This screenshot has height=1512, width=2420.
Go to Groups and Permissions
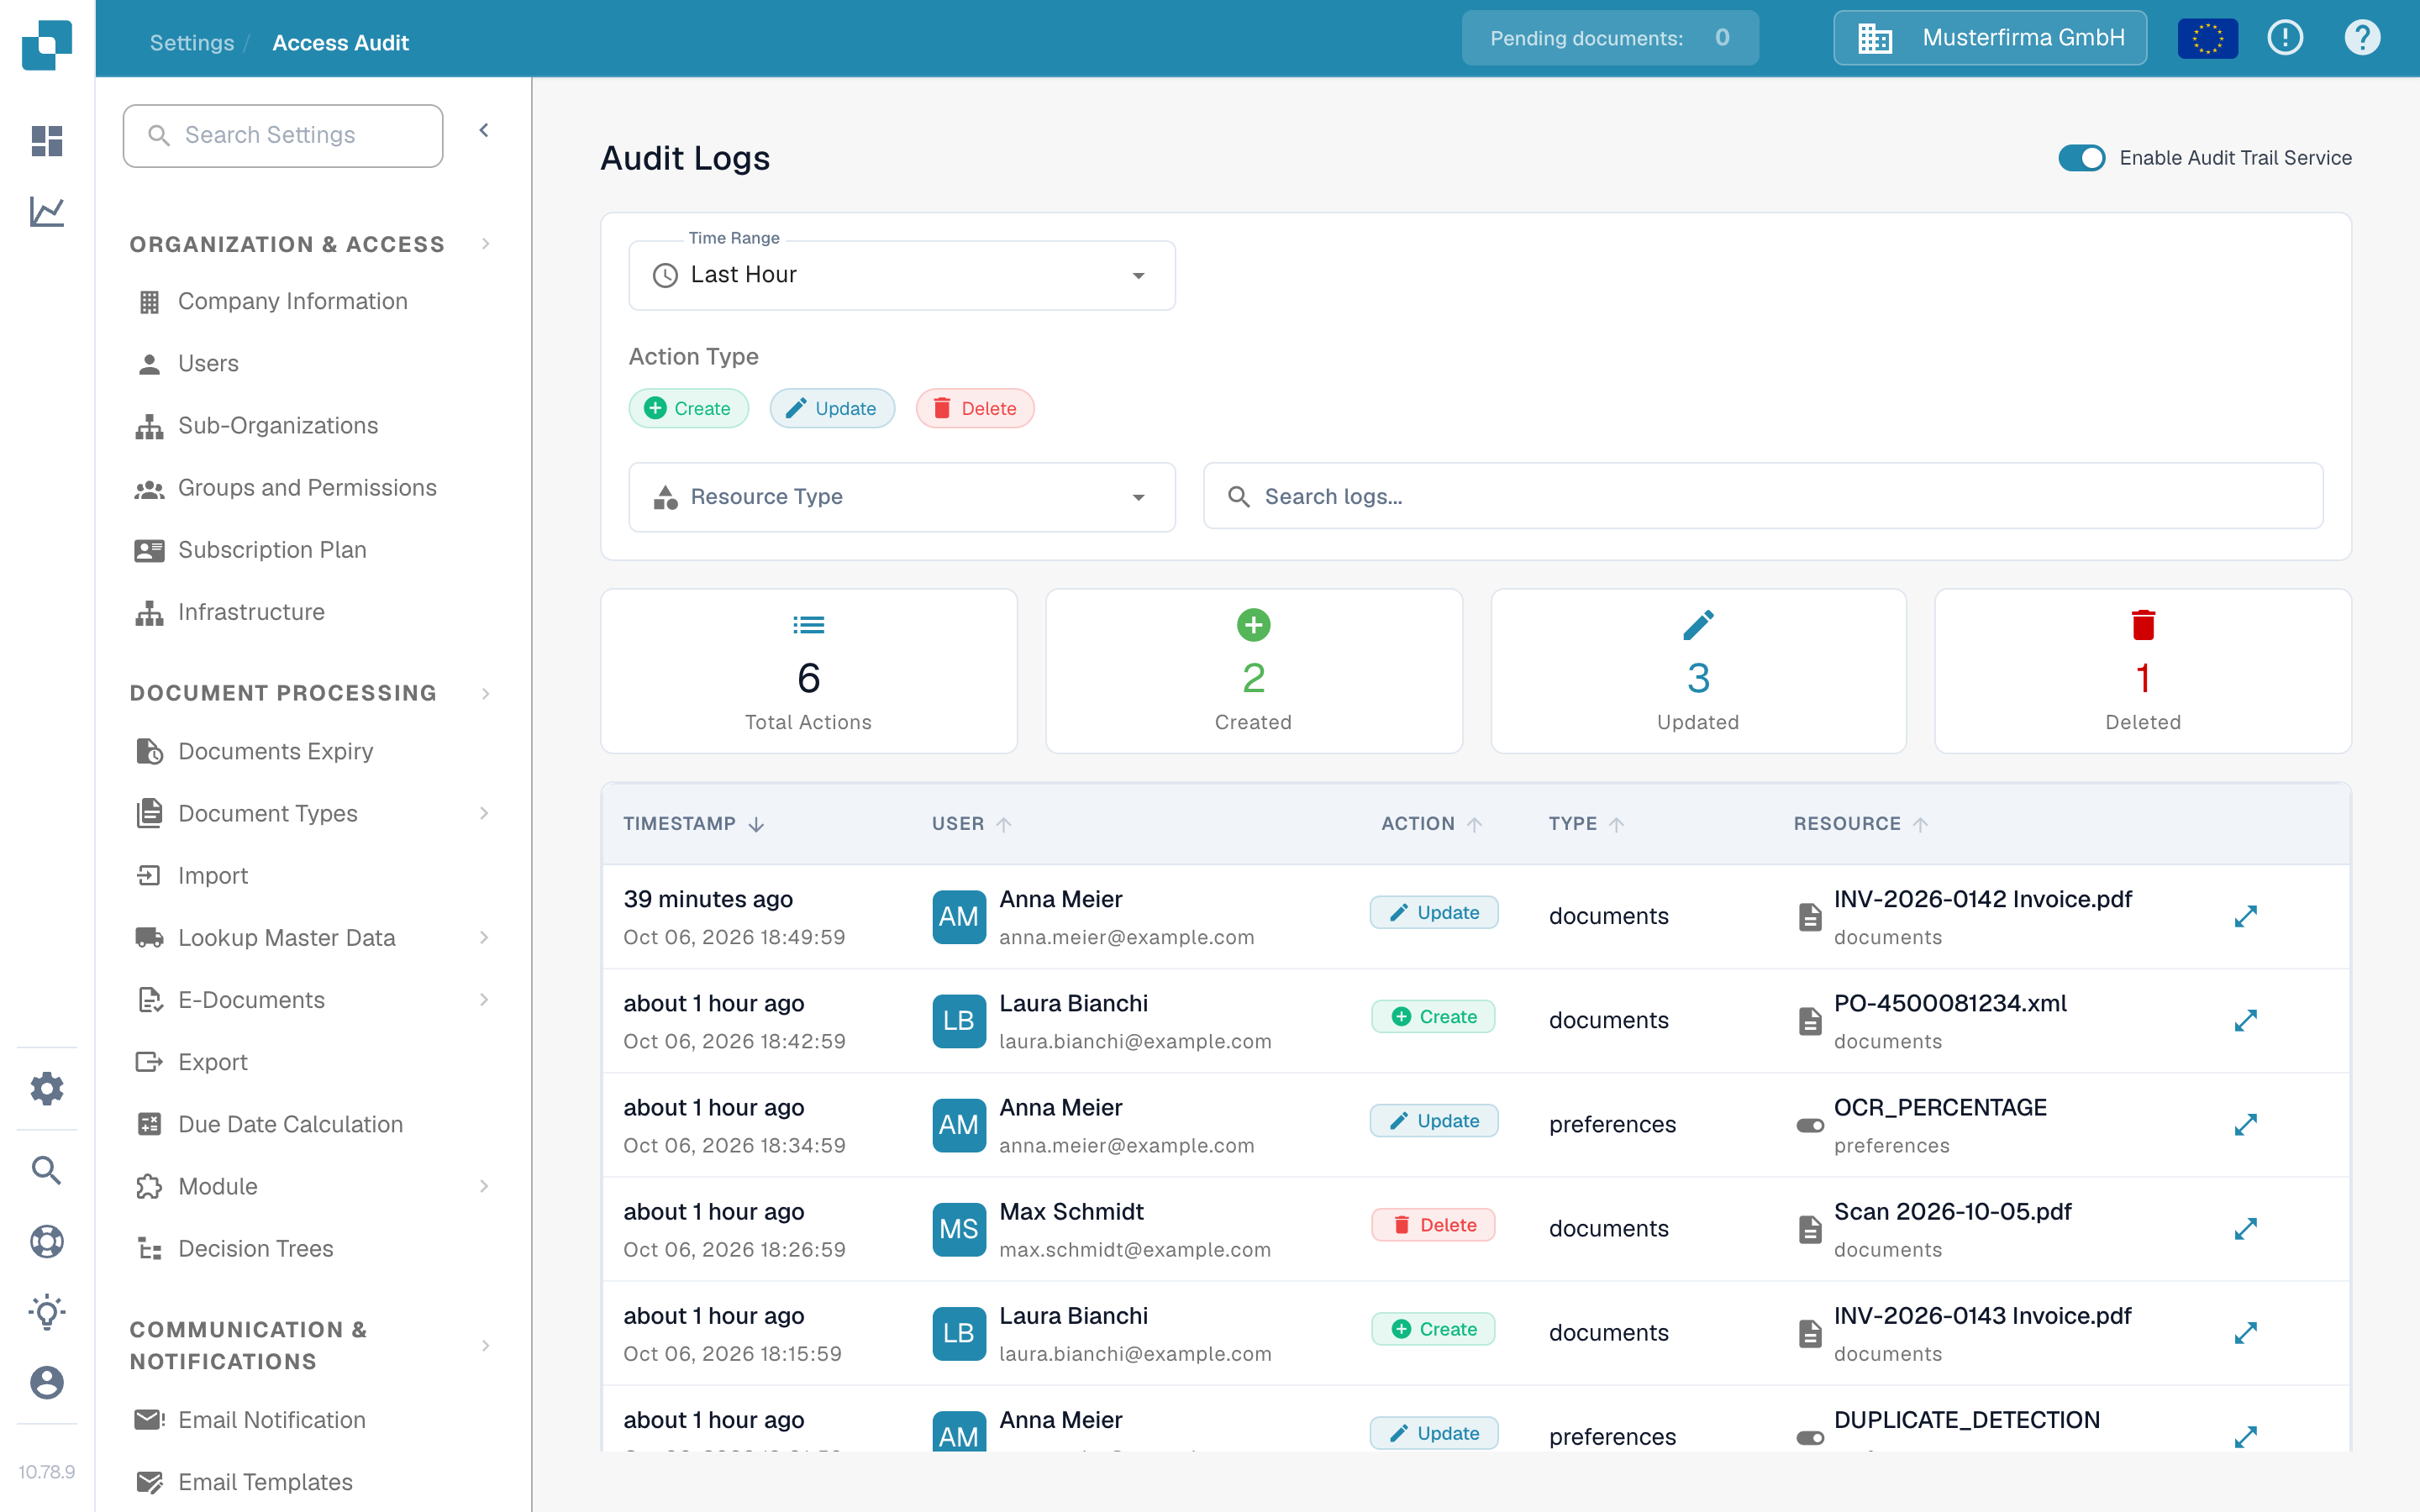pyautogui.click(x=307, y=487)
